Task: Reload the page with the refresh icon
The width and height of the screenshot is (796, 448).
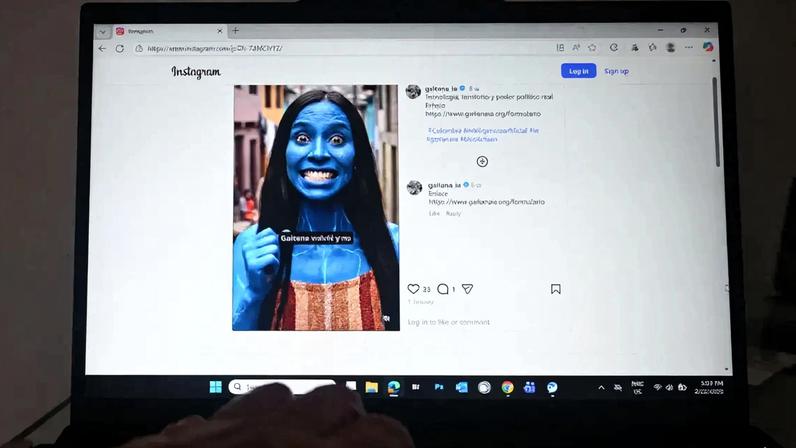Action: [x=120, y=48]
